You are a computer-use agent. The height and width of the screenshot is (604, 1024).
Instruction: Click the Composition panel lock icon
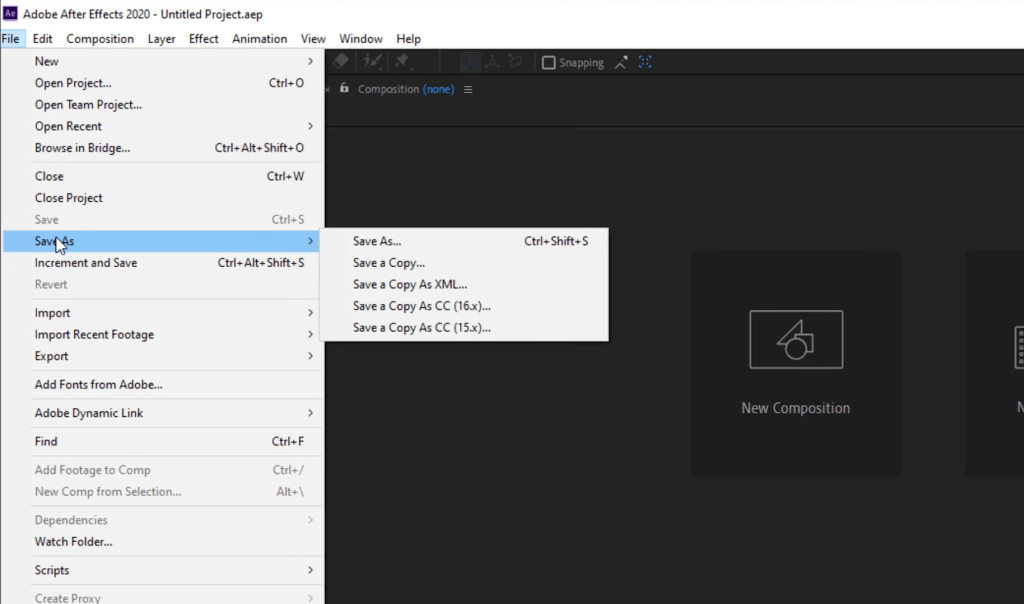coord(344,88)
